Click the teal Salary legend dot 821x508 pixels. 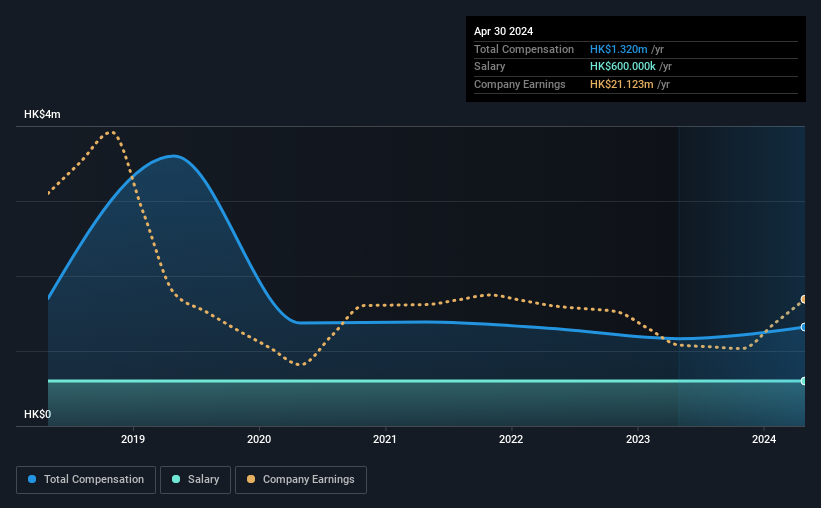pos(176,479)
